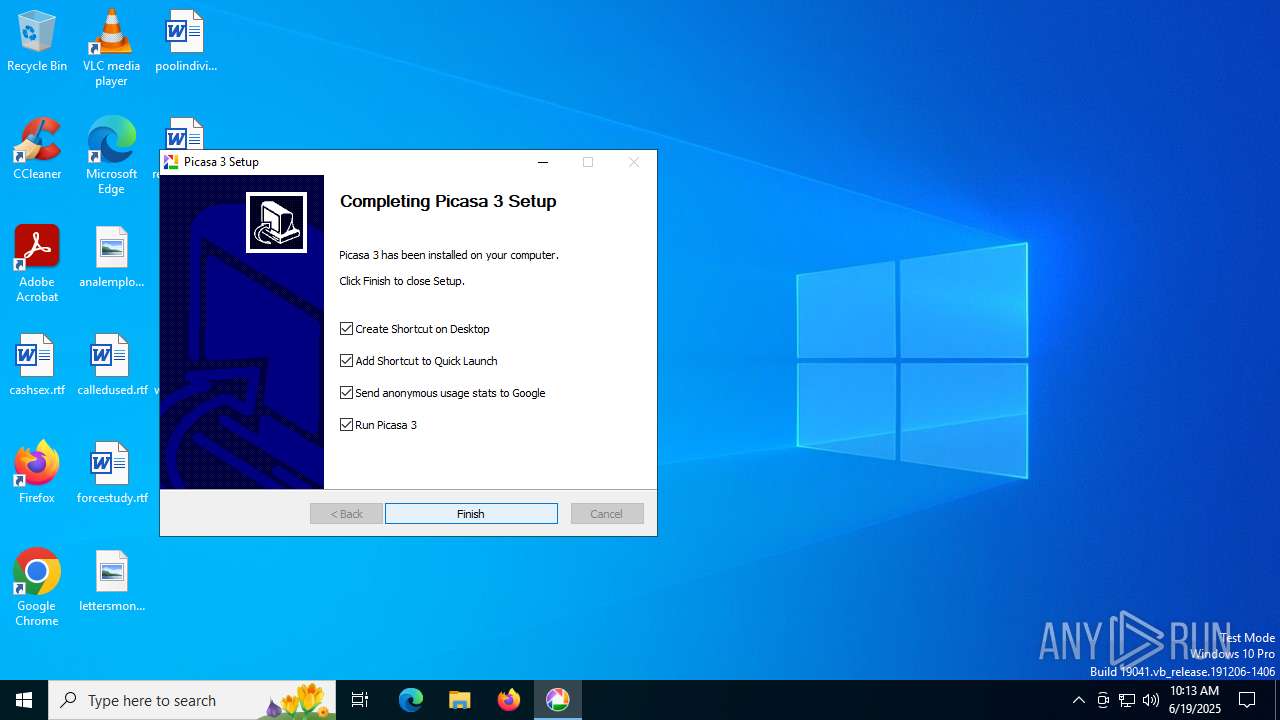
Task: Open the volume control tray icon
Action: pyautogui.click(x=1151, y=700)
